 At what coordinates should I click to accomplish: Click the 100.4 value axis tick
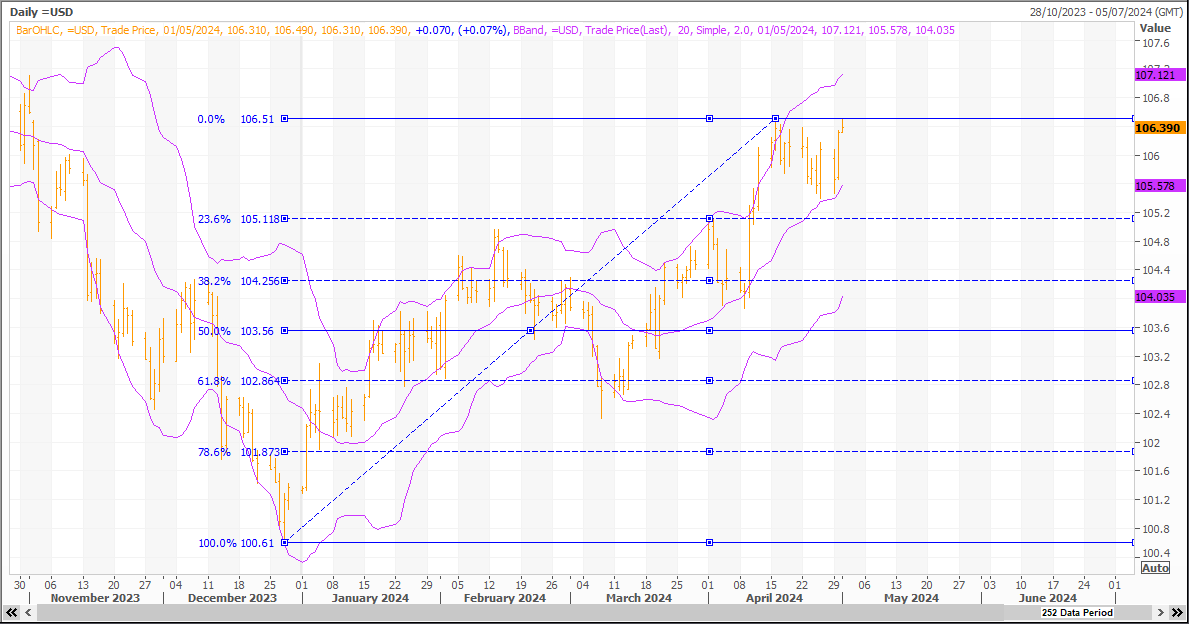pyautogui.click(x=1156, y=553)
